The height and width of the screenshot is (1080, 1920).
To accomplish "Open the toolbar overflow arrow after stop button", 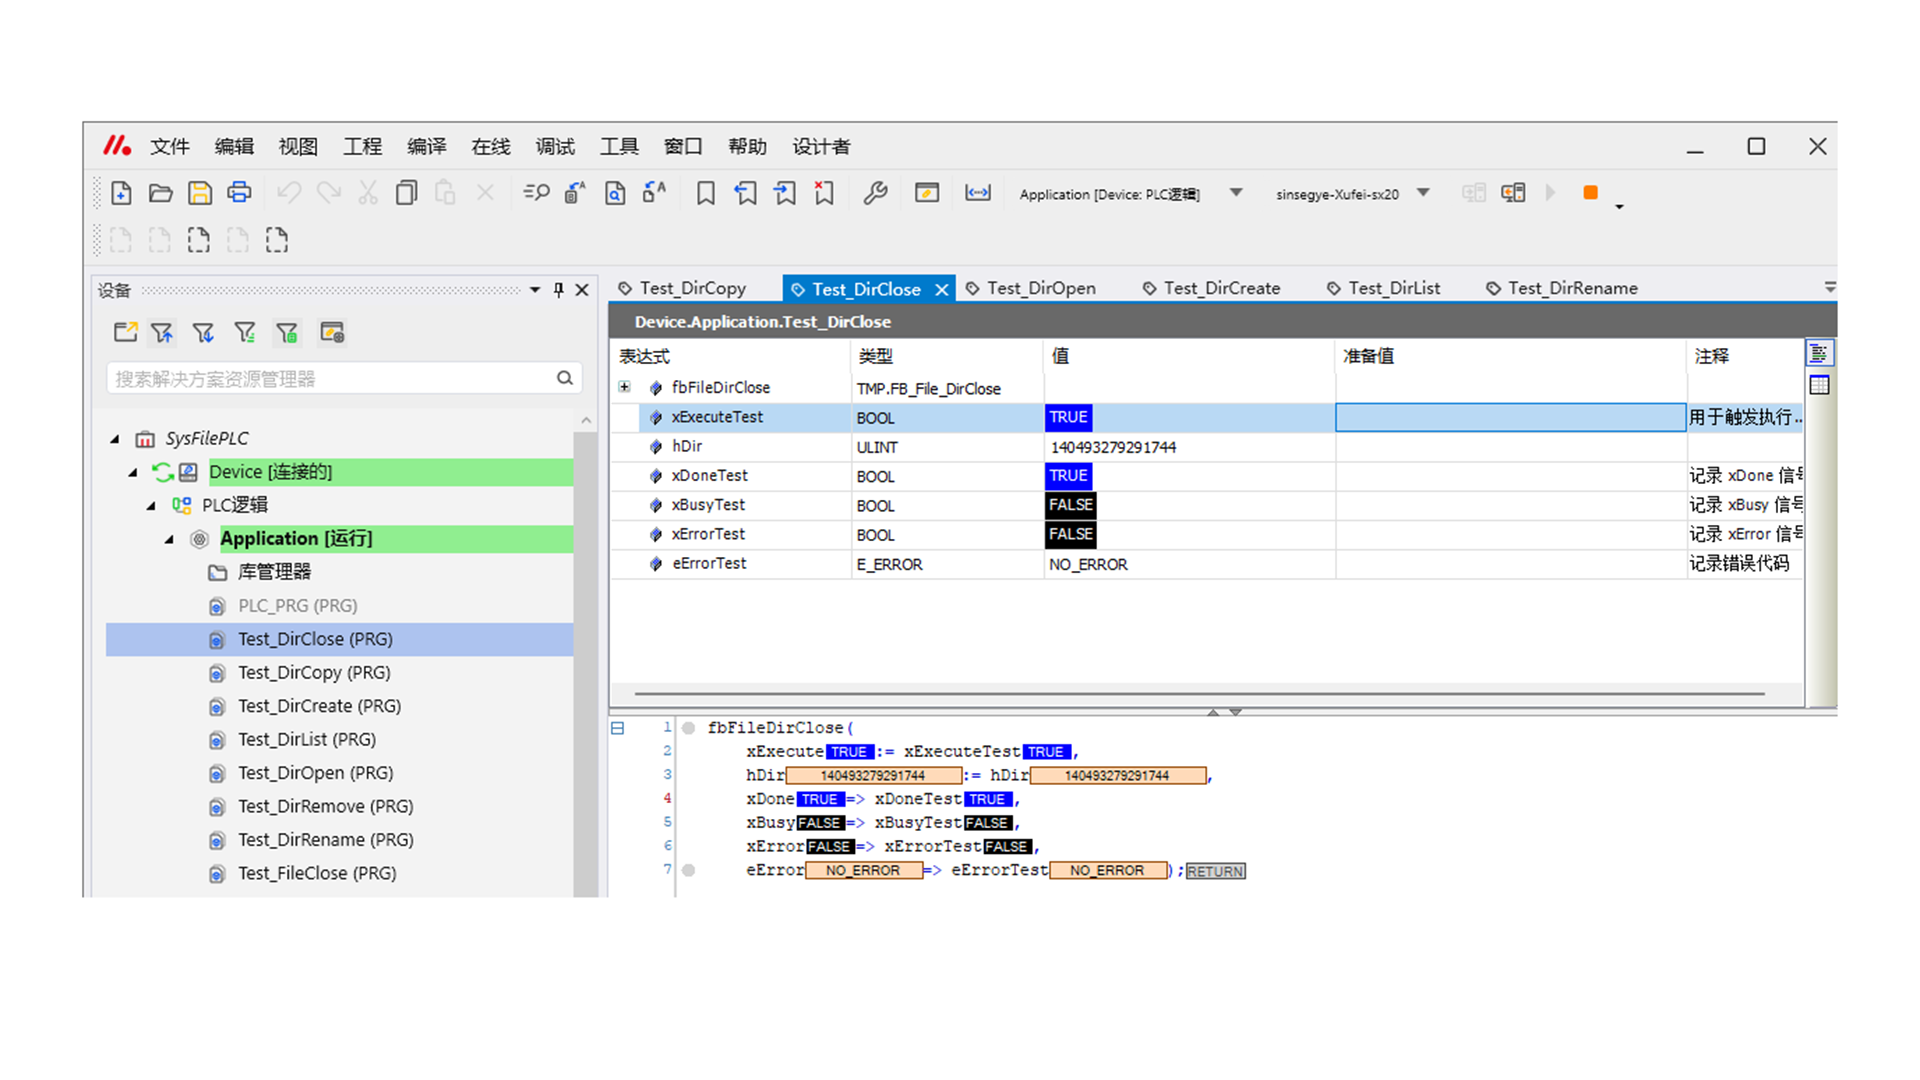I will [x=1619, y=207].
